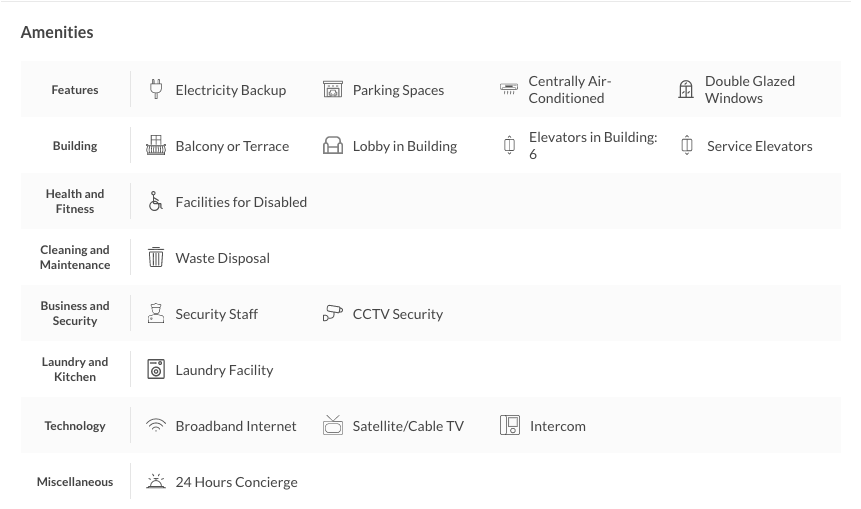
Task: Click the Satellite/Cable TV icon
Action: (x=333, y=426)
